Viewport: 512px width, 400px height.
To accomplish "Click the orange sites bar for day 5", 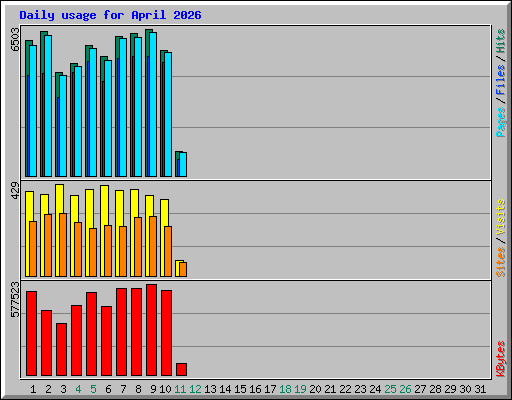I will (x=93, y=252).
